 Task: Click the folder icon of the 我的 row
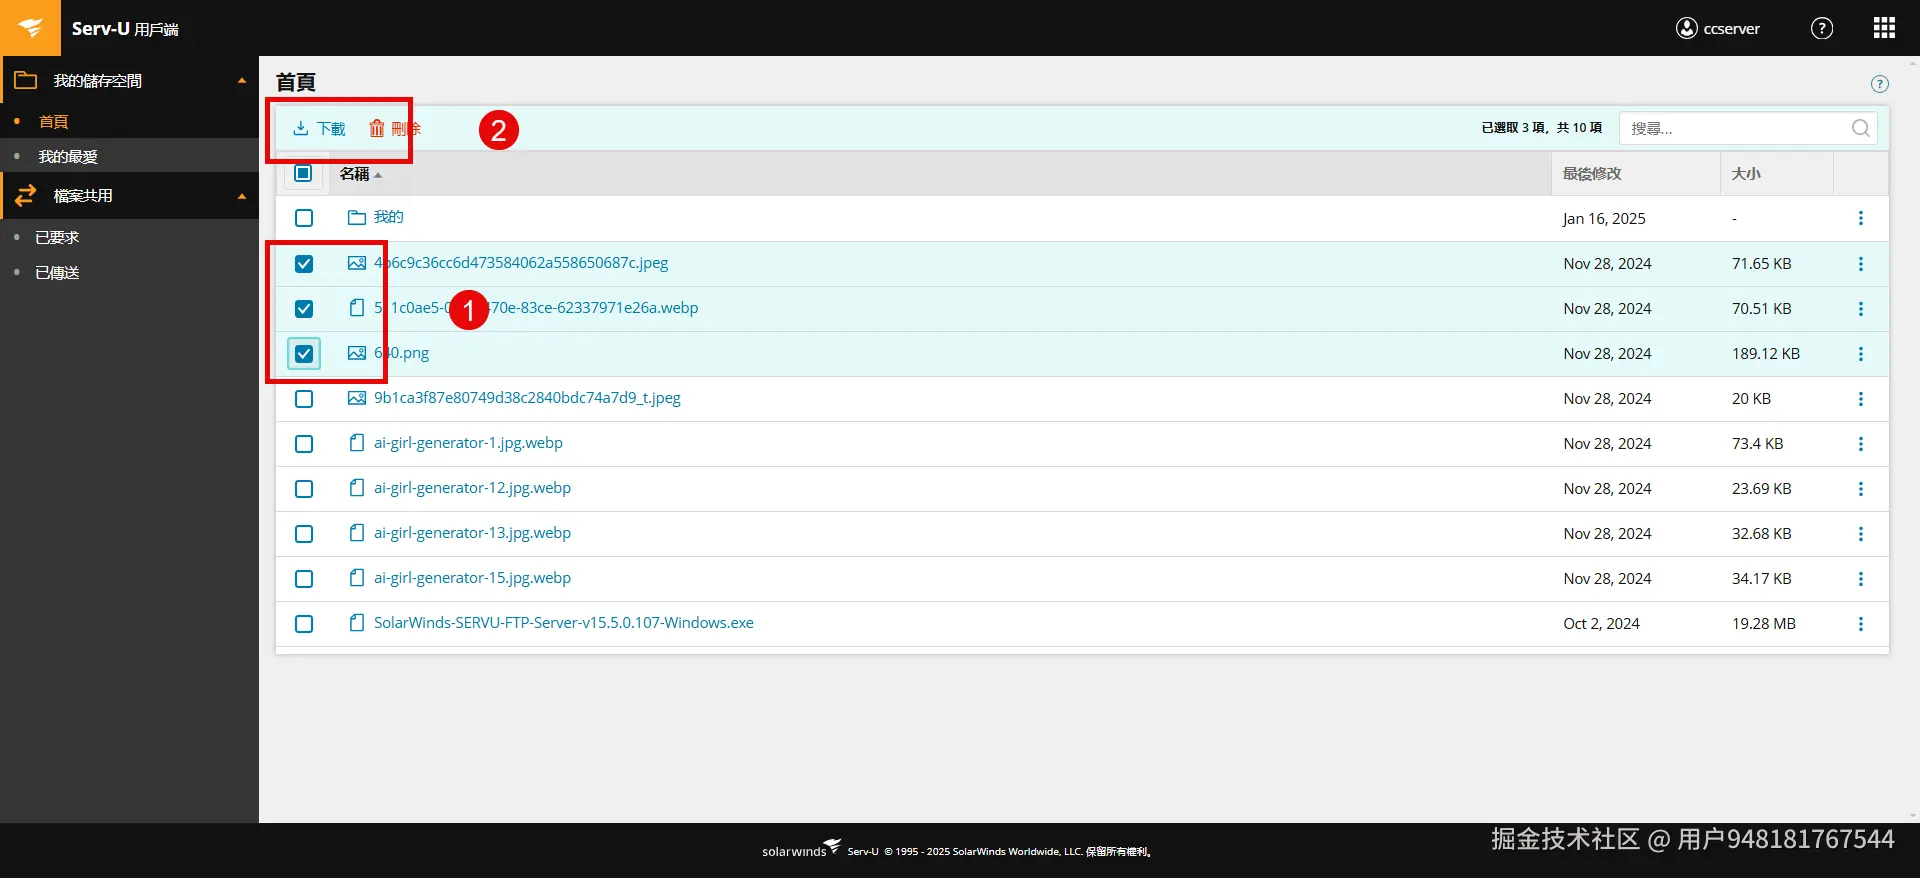pos(356,217)
